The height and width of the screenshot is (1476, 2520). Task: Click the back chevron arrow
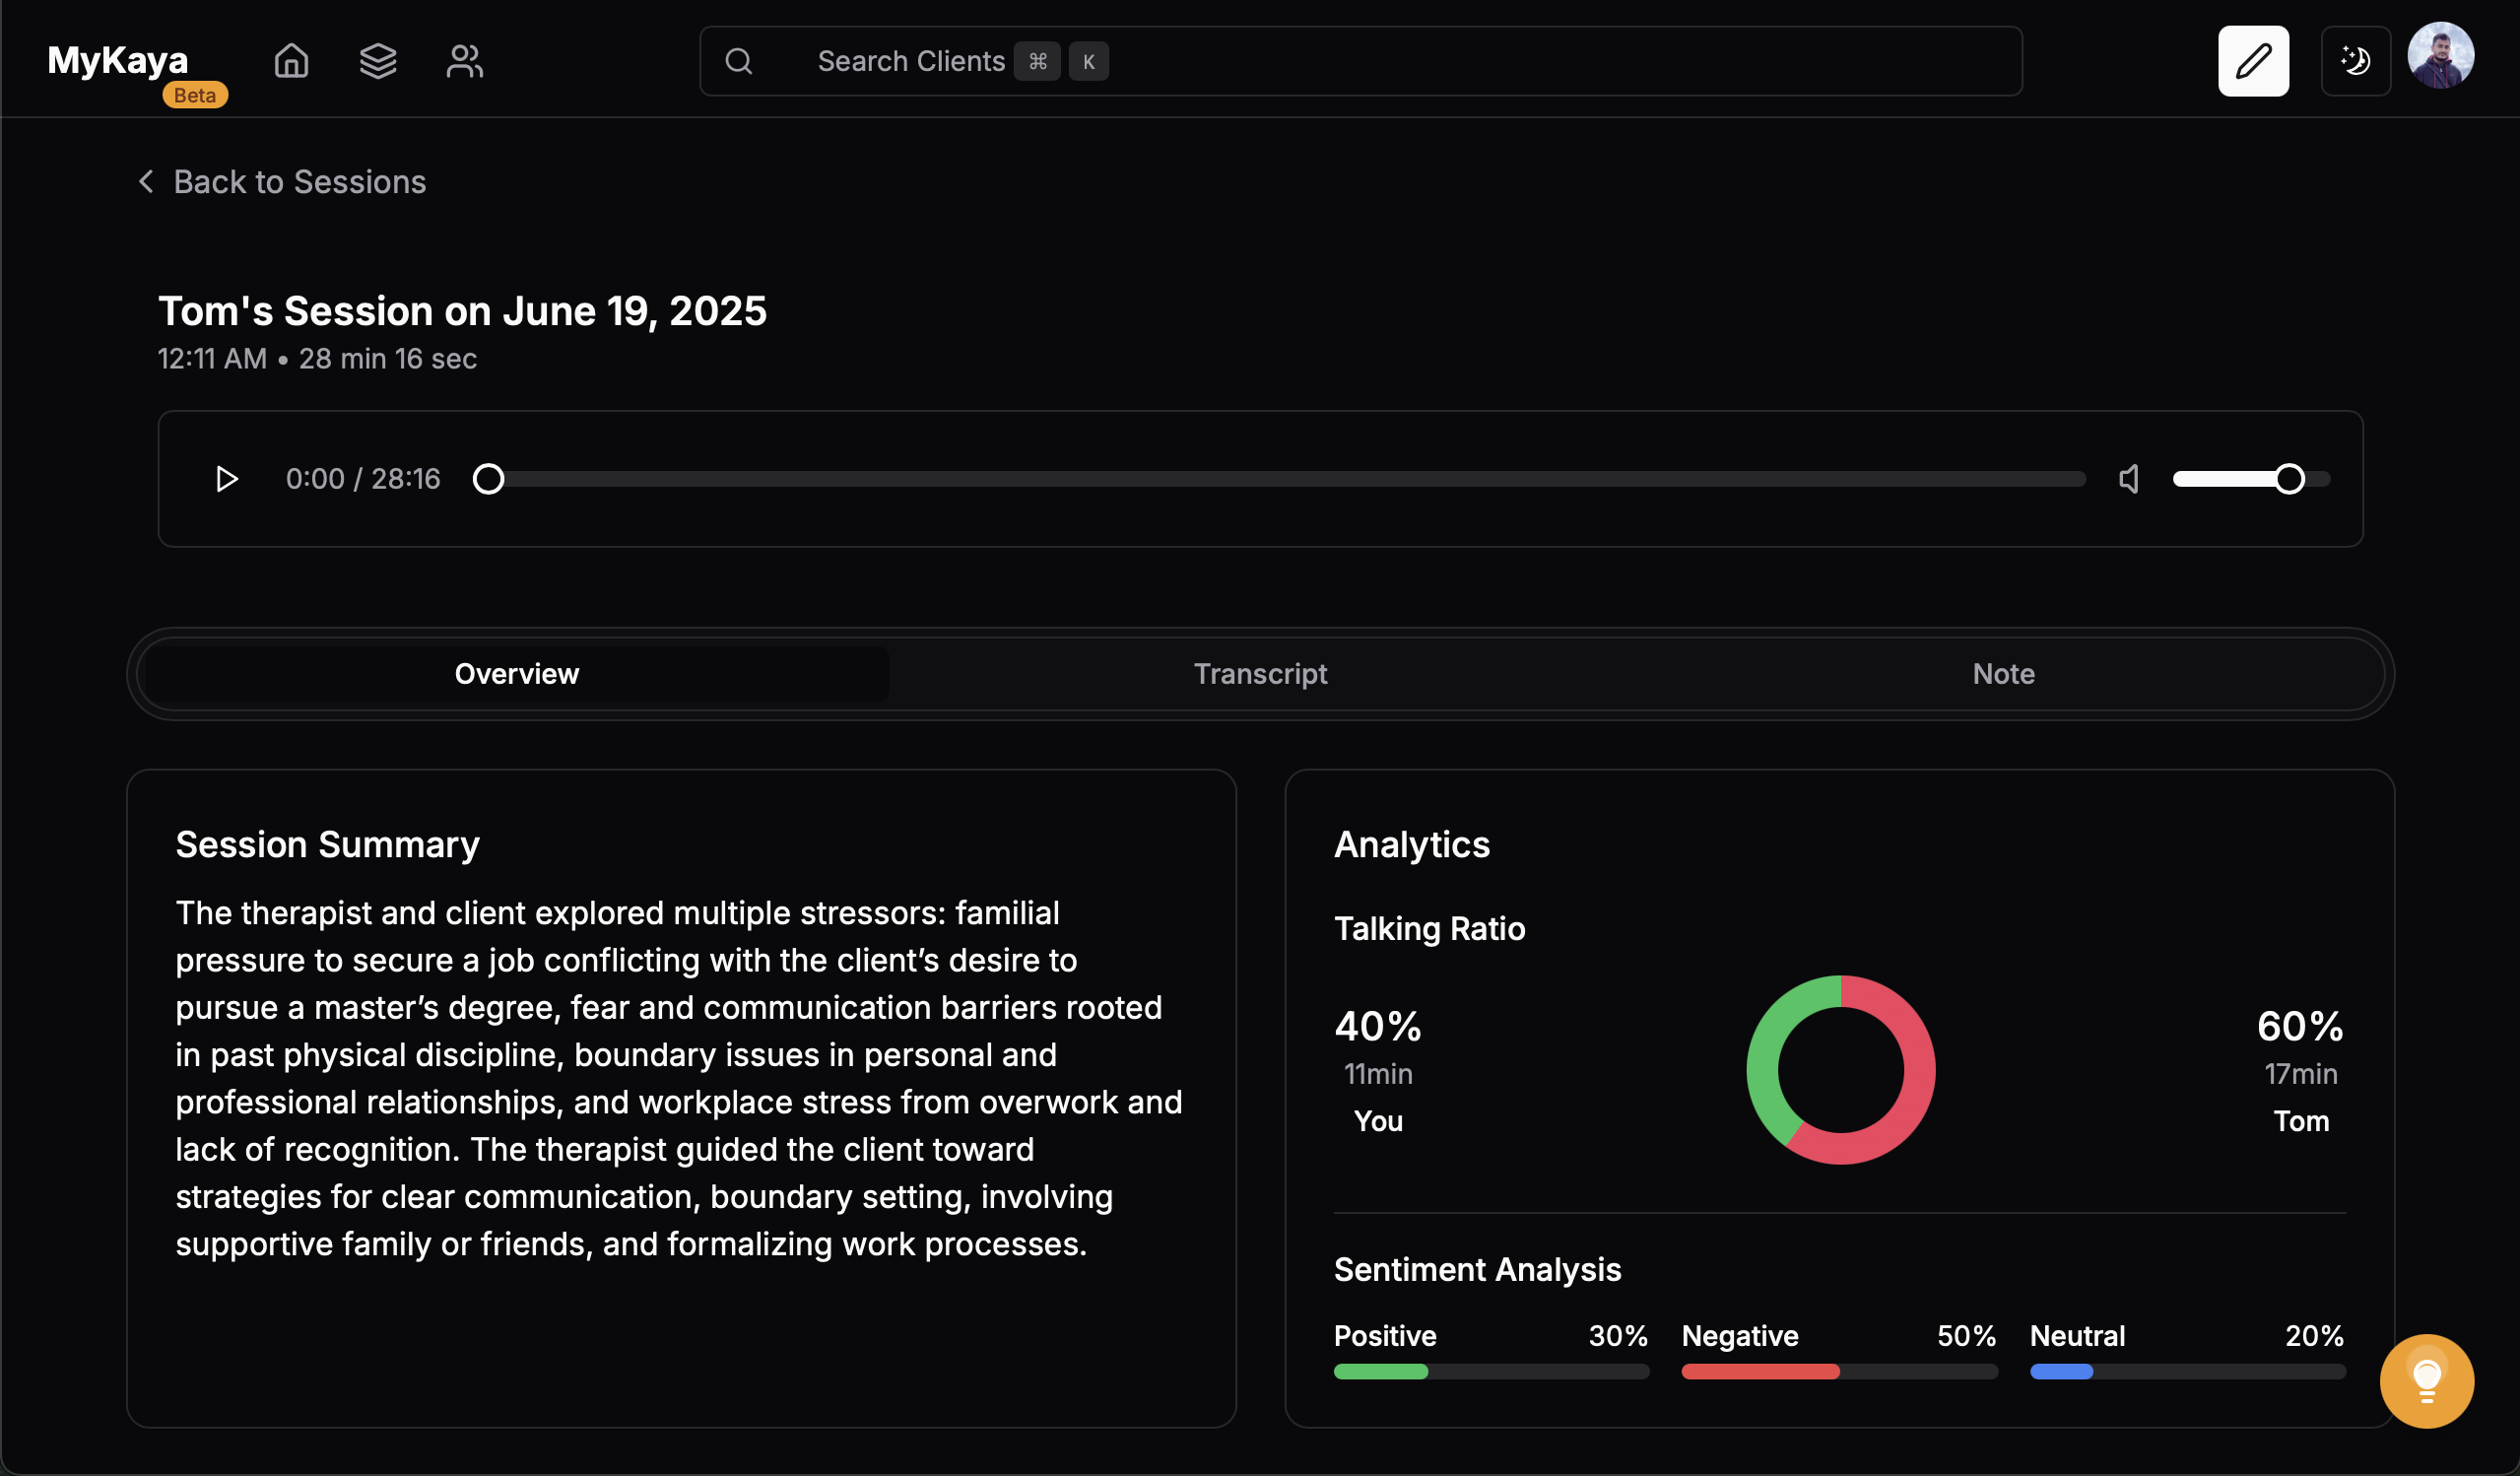[146, 182]
